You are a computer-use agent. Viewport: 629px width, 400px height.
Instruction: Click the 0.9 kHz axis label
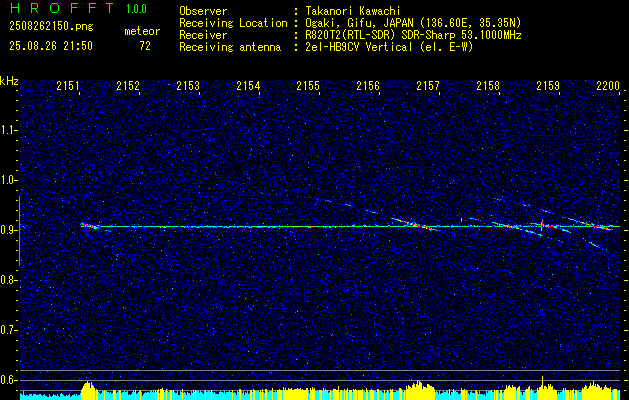9,230
